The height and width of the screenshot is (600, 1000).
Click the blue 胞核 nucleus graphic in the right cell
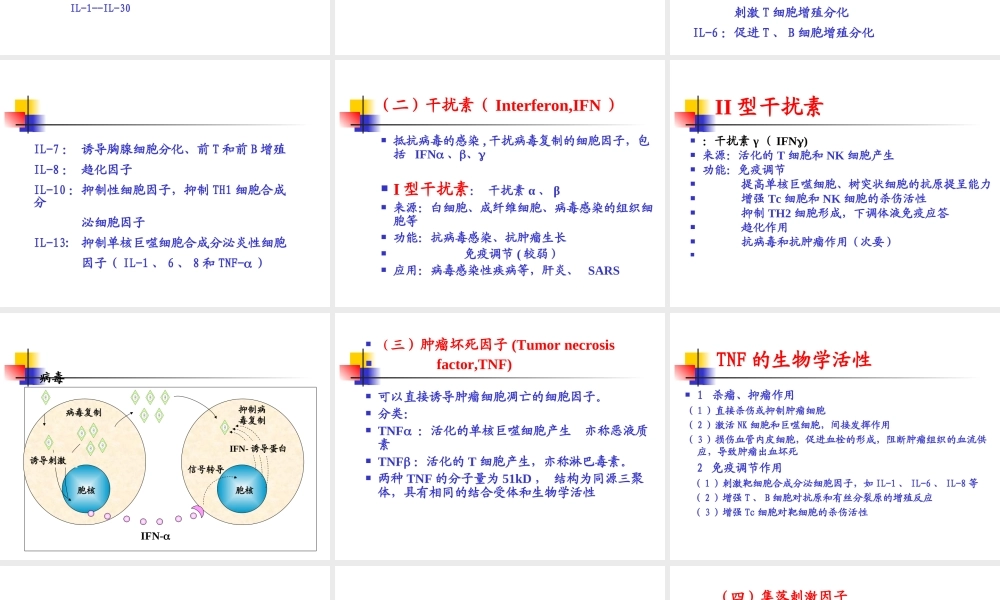point(243,488)
